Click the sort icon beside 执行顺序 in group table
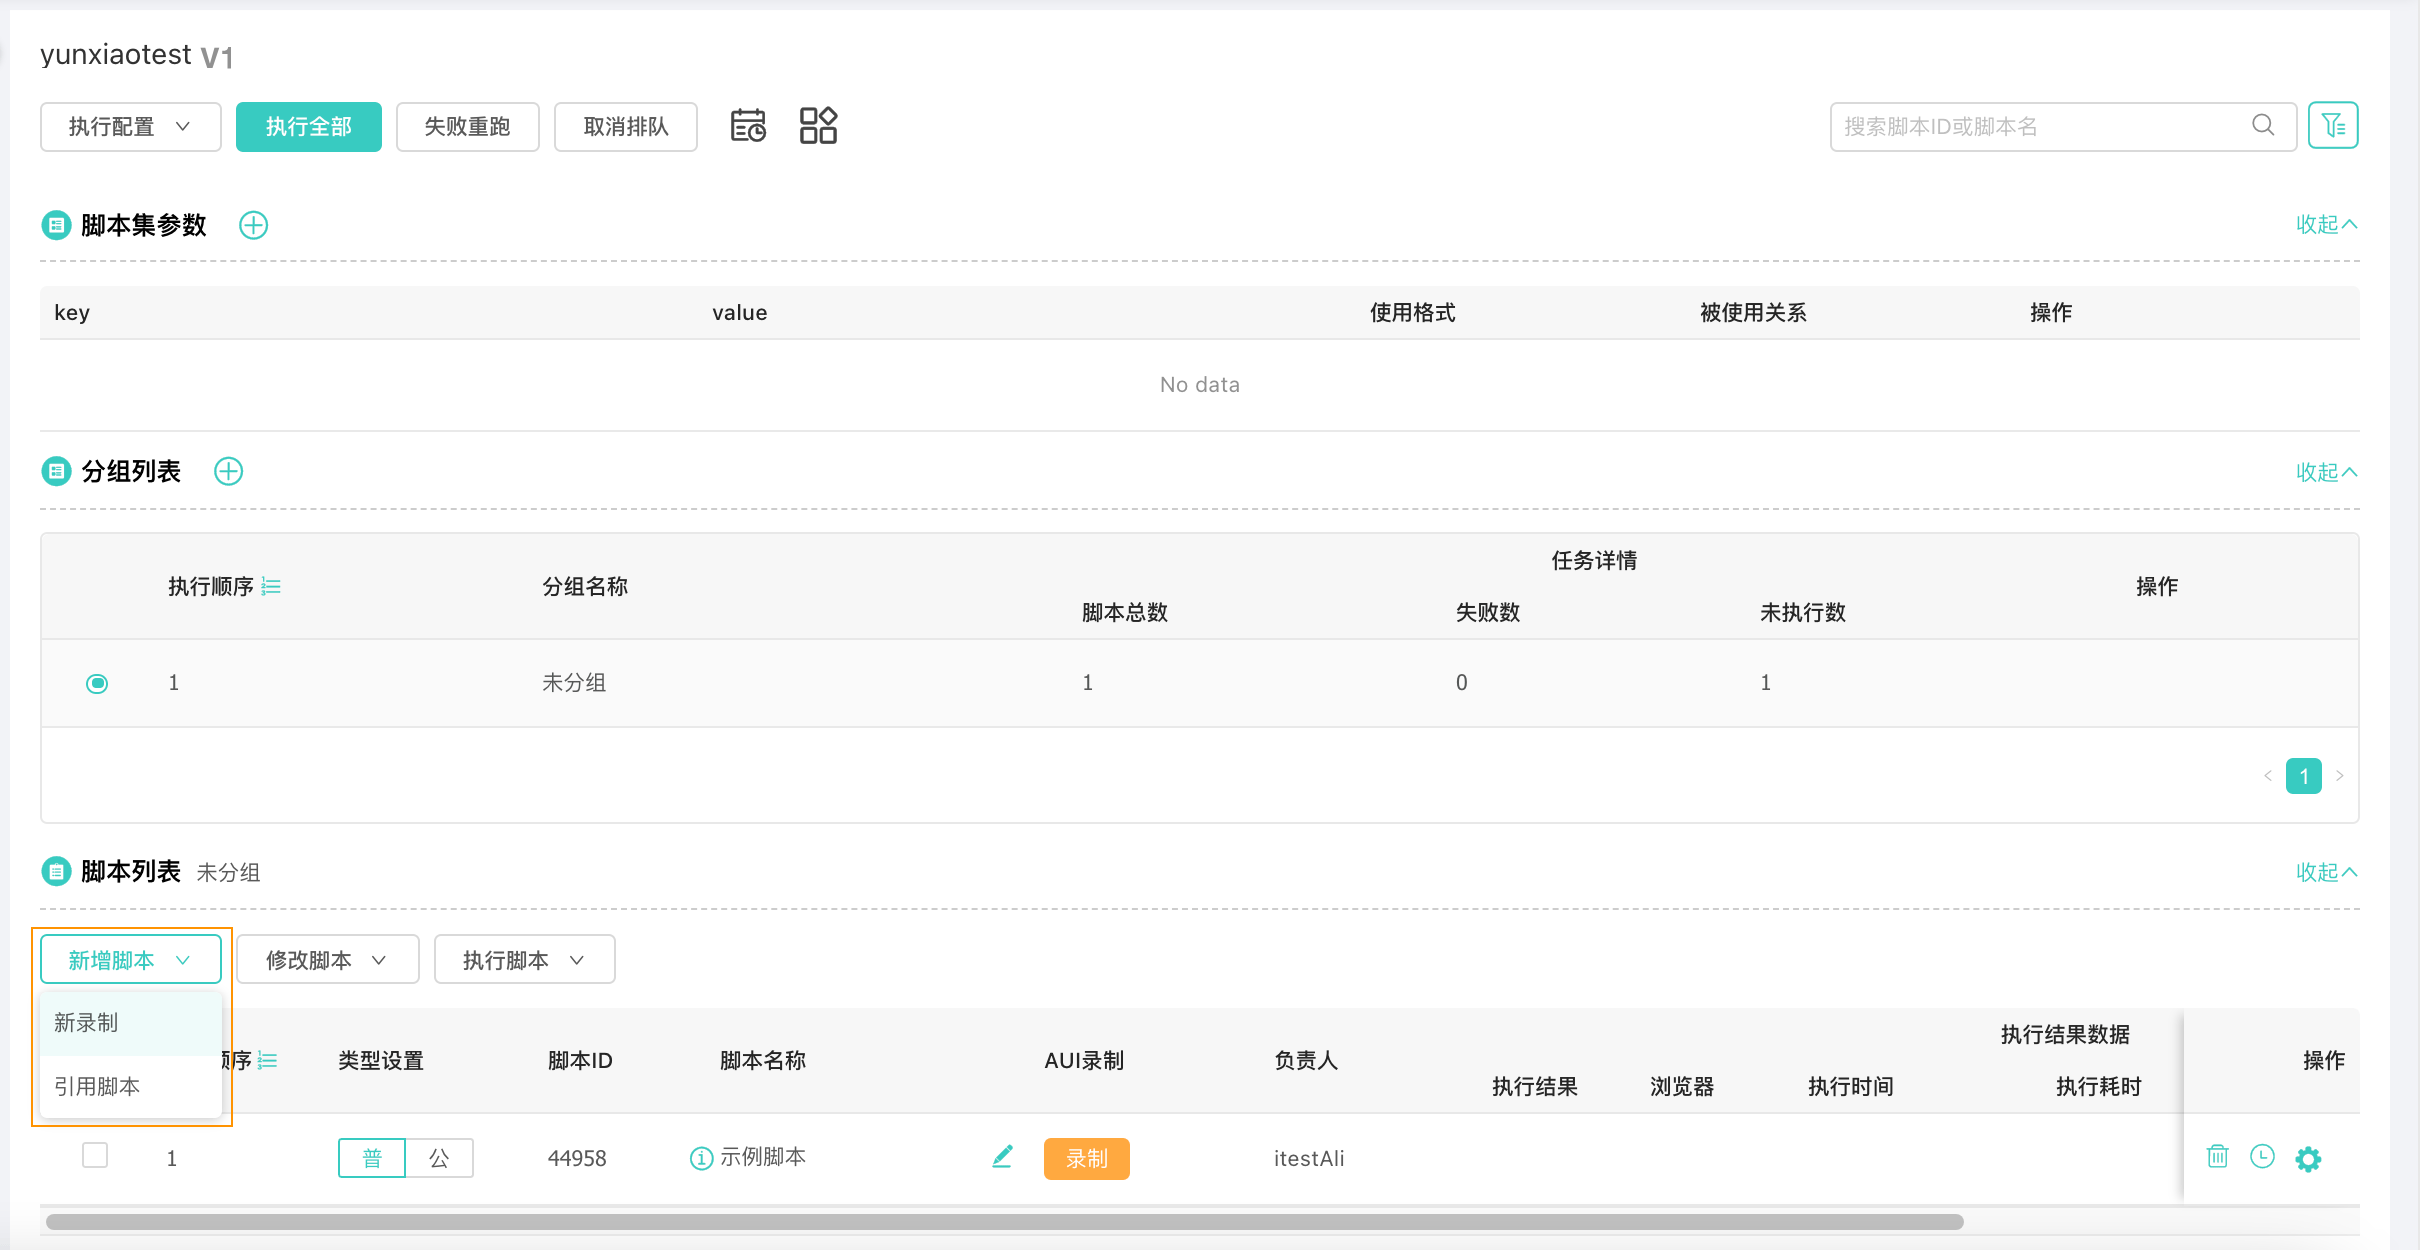This screenshot has width=2420, height=1250. [x=271, y=587]
